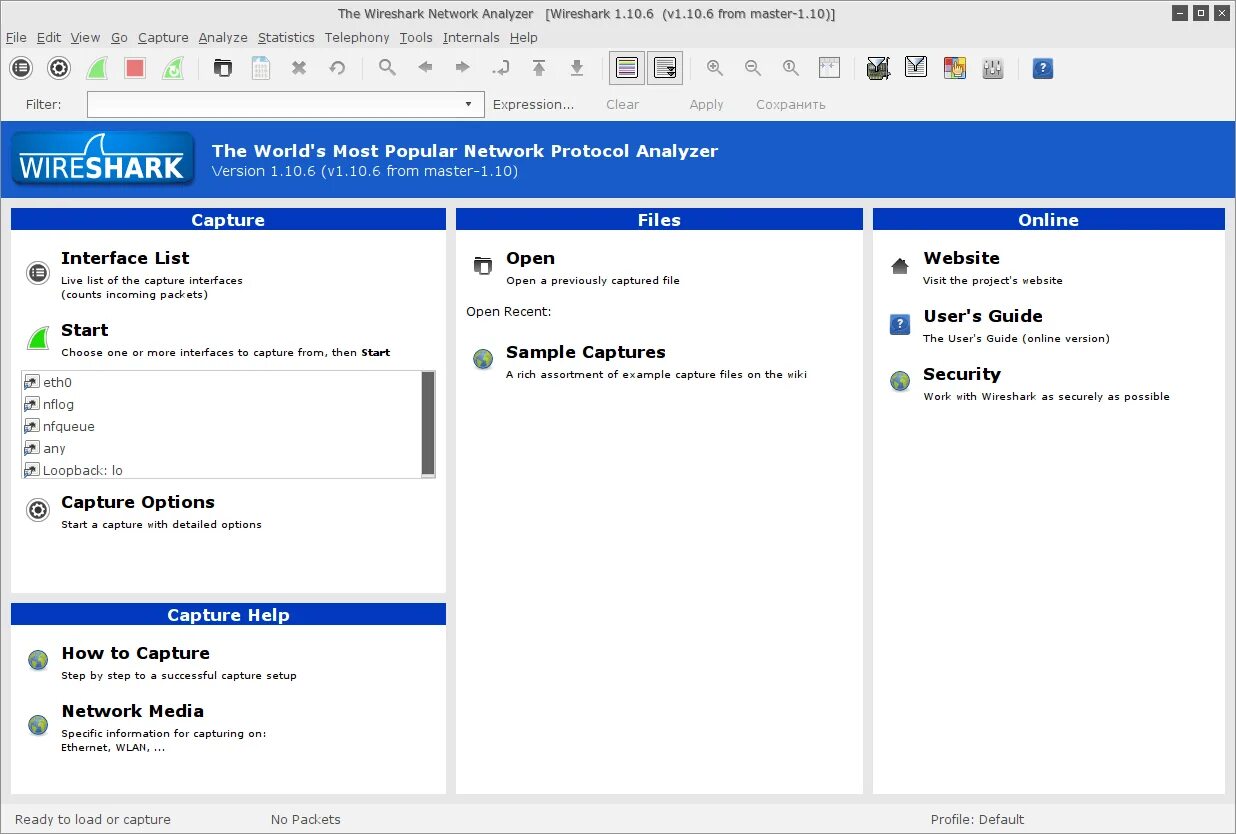Screen dimensions: 1236x834
Task: Click Profile: Default in status bar
Action: click(977, 819)
